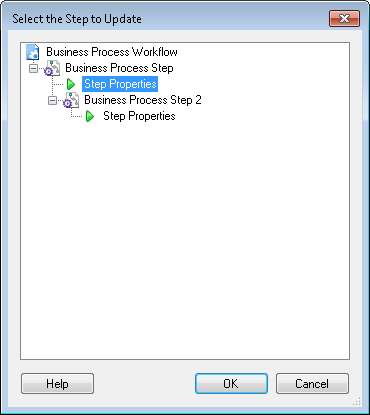370x415 pixels.
Task: Click the resize grip at dialog corner
Action: coord(357,402)
